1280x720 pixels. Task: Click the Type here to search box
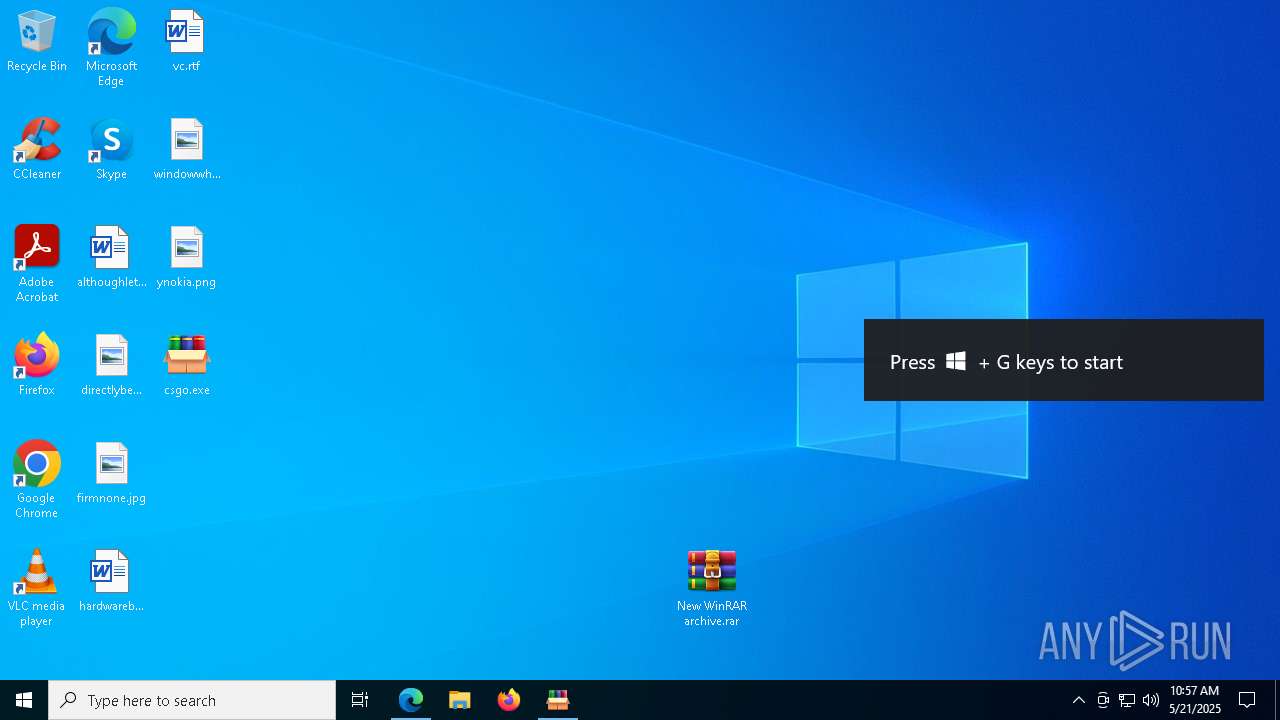pyautogui.click(x=192, y=700)
